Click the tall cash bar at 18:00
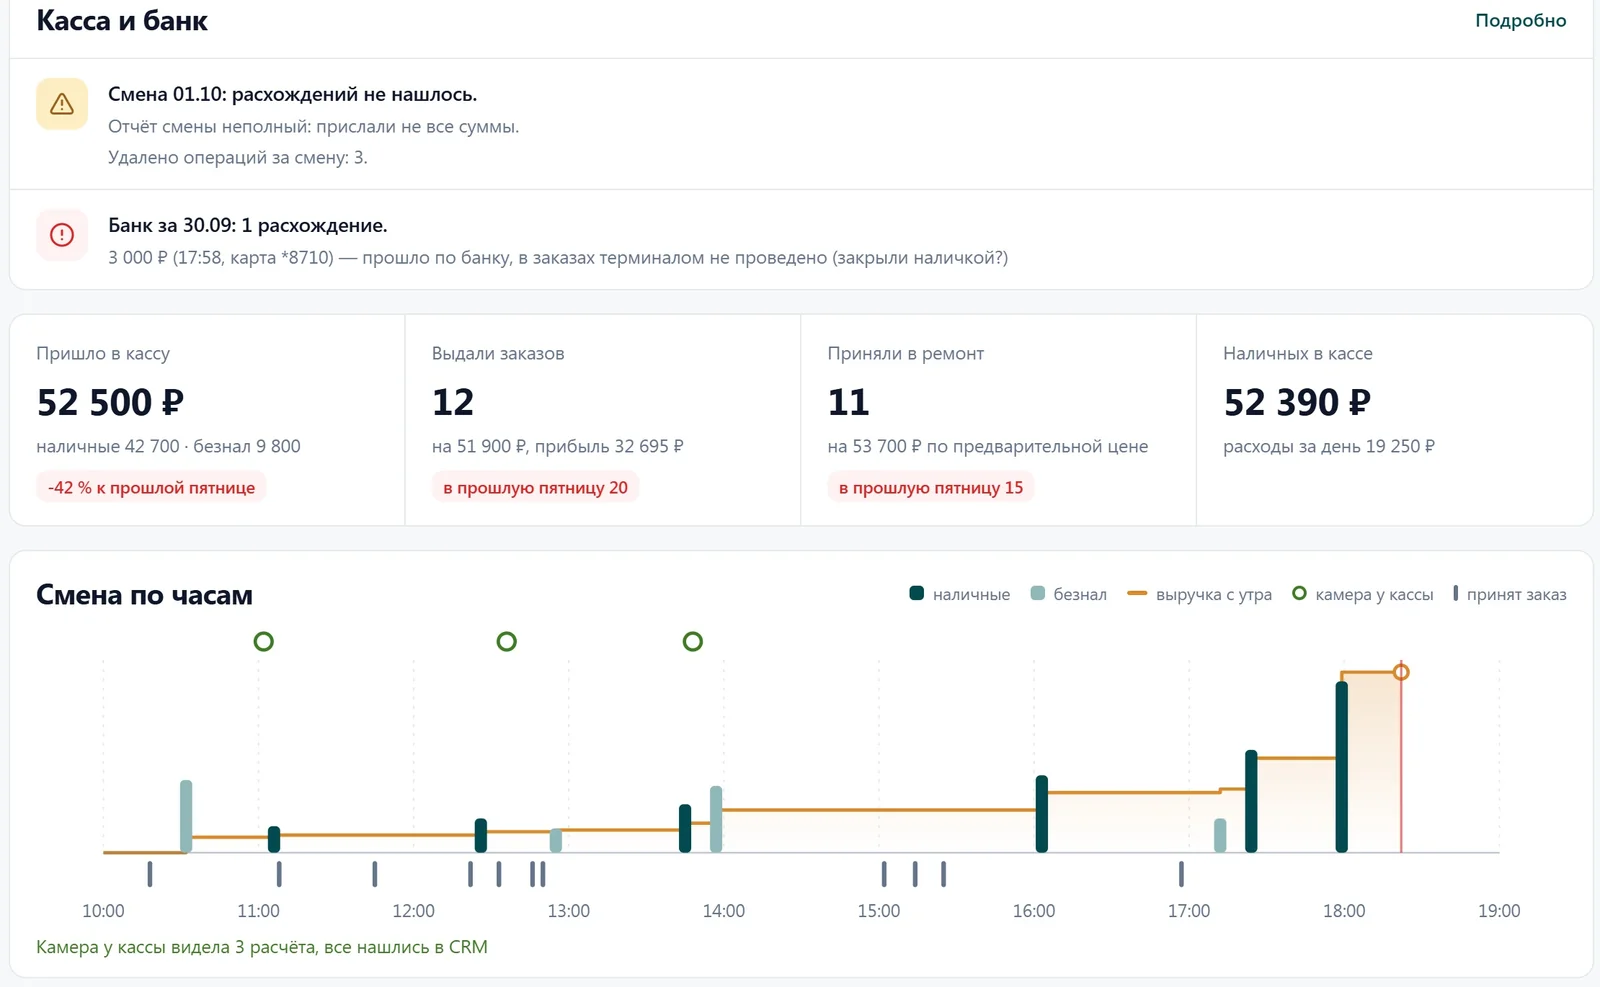Viewport: 1600px width, 987px height. point(1342,767)
